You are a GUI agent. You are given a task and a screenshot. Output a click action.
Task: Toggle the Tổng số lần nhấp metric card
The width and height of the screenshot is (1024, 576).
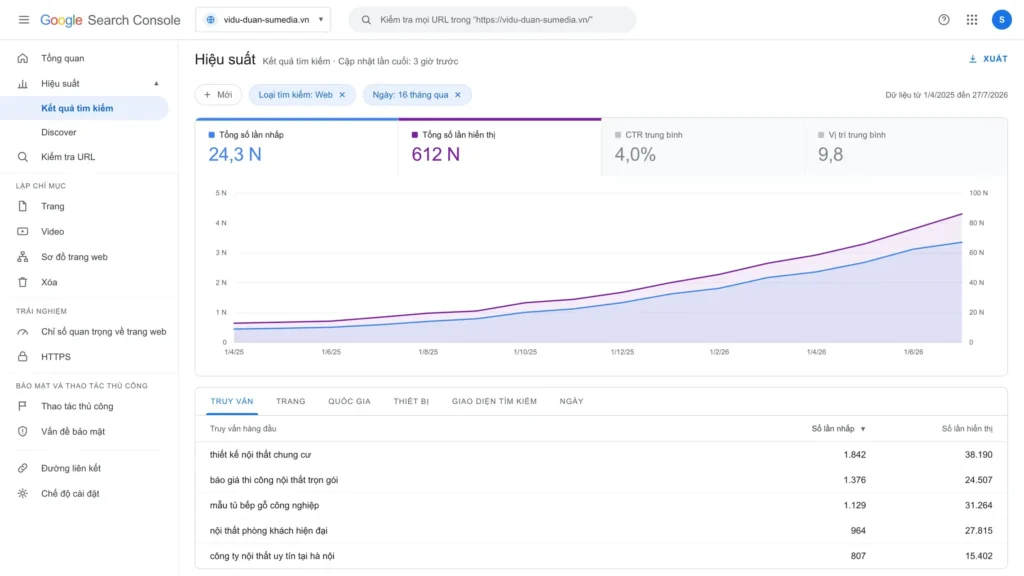(296, 147)
